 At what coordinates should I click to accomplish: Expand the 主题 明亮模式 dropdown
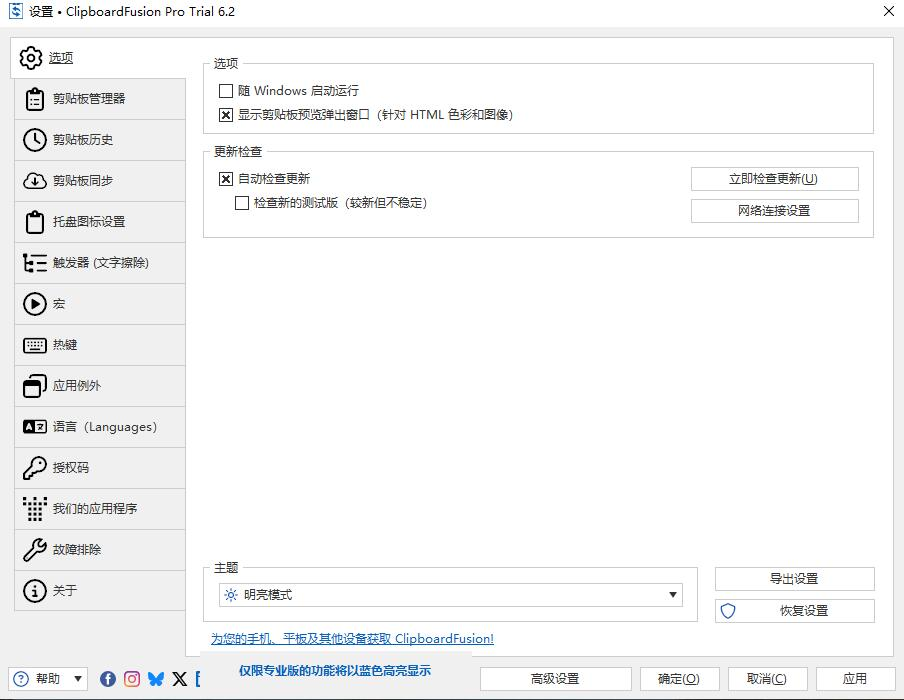(x=450, y=595)
